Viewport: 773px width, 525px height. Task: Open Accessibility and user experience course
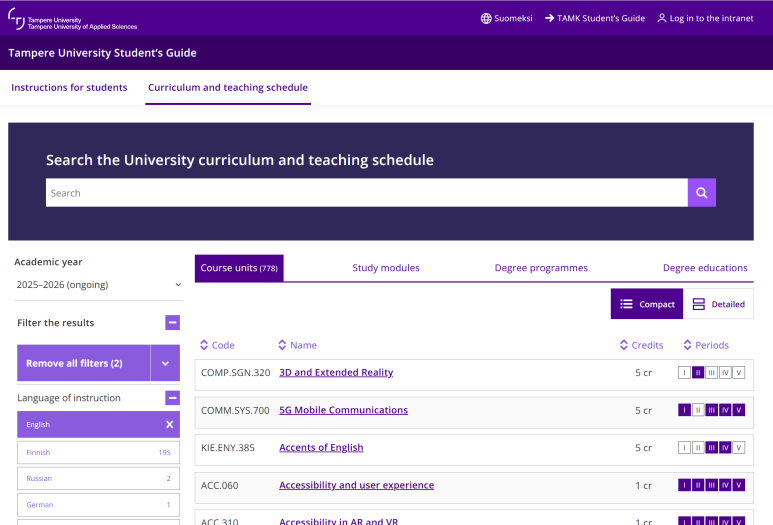pos(357,485)
